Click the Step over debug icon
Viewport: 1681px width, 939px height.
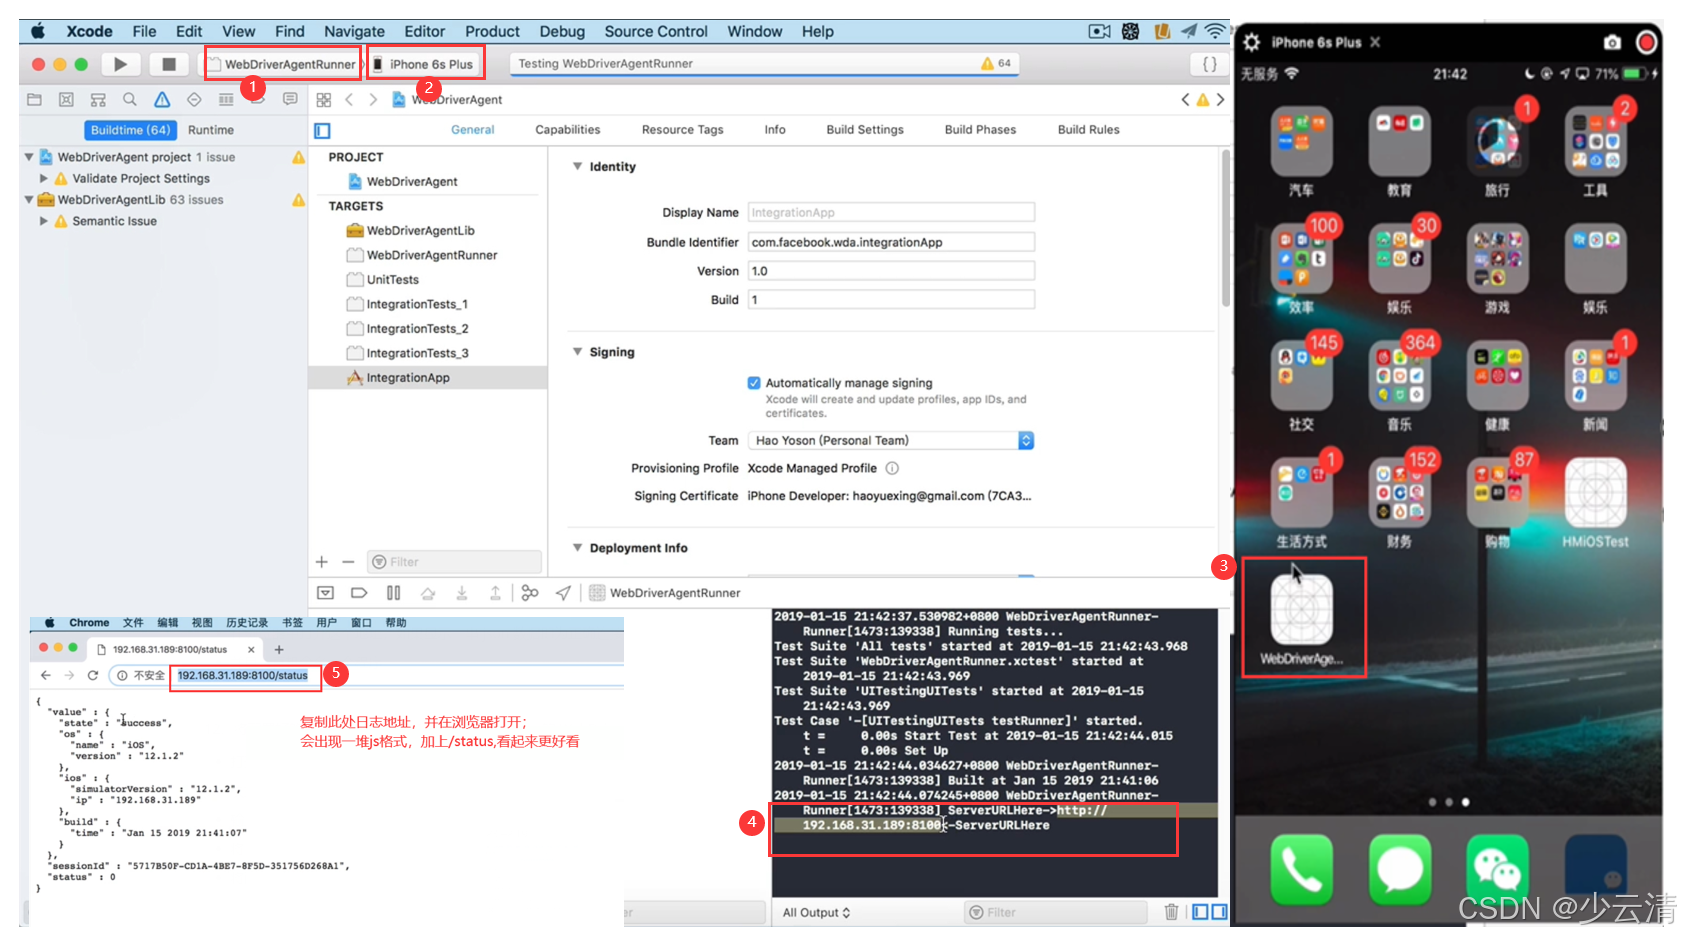(x=428, y=593)
